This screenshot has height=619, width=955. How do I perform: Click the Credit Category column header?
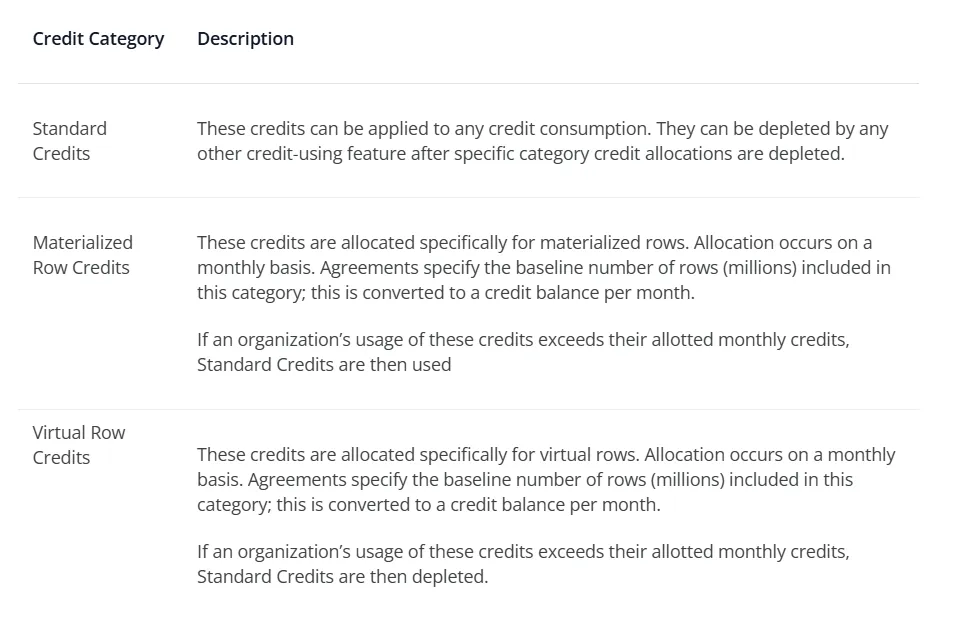(x=98, y=39)
